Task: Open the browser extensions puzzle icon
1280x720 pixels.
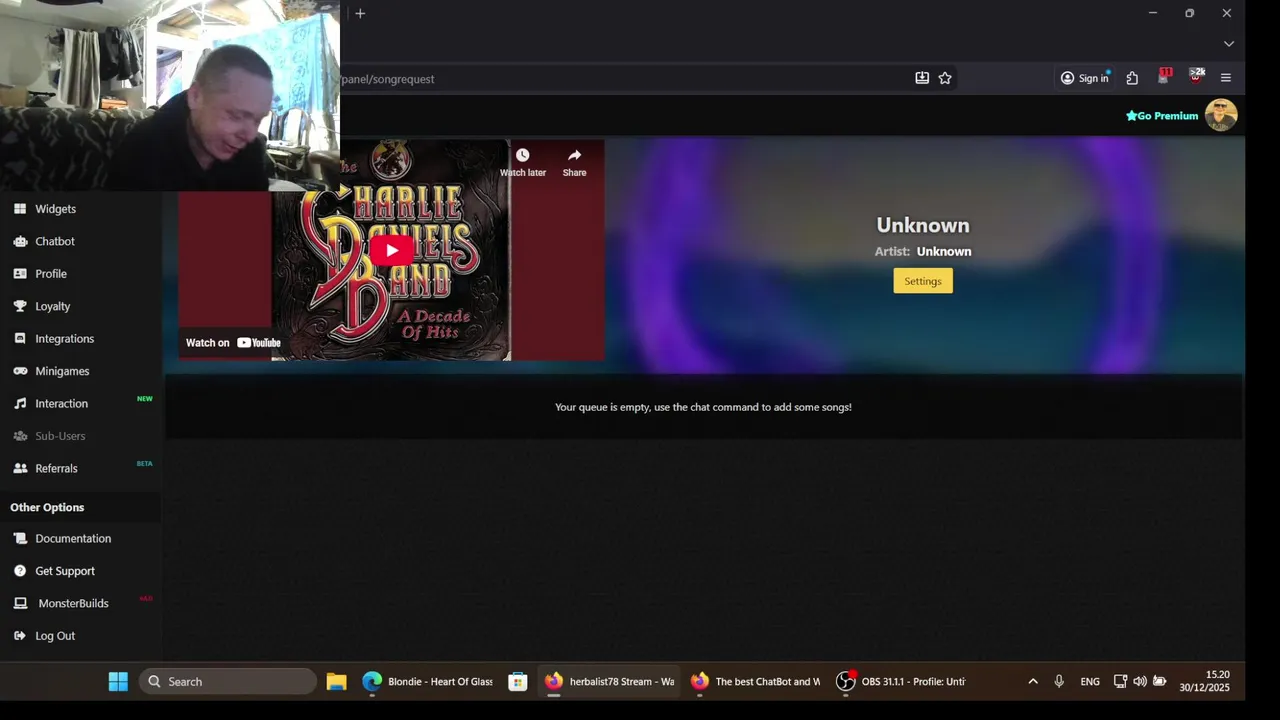Action: [x=1132, y=78]
